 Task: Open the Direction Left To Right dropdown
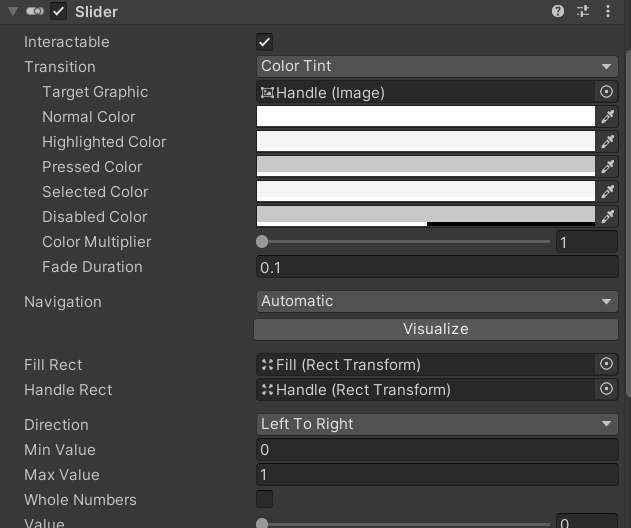click(437, 424)
